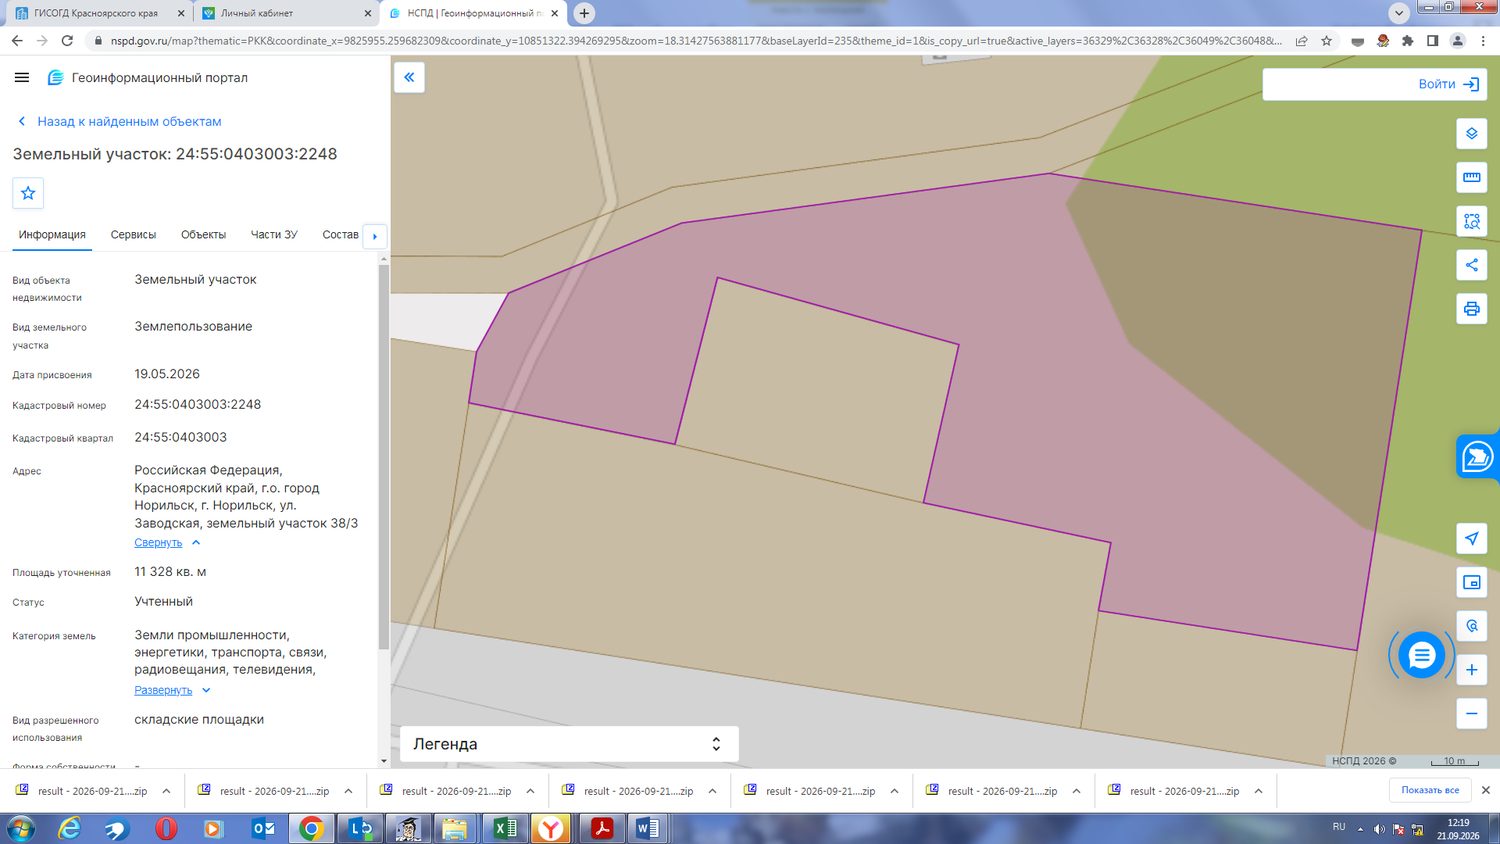Click the Войти login button
This screenshot has width=1500, height=844.
[1449, 85]
